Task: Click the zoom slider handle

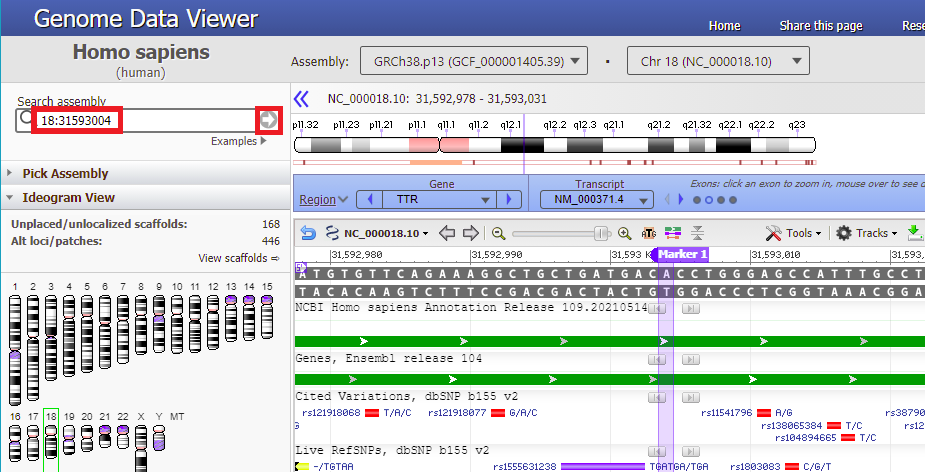Action: coord(601,234)
